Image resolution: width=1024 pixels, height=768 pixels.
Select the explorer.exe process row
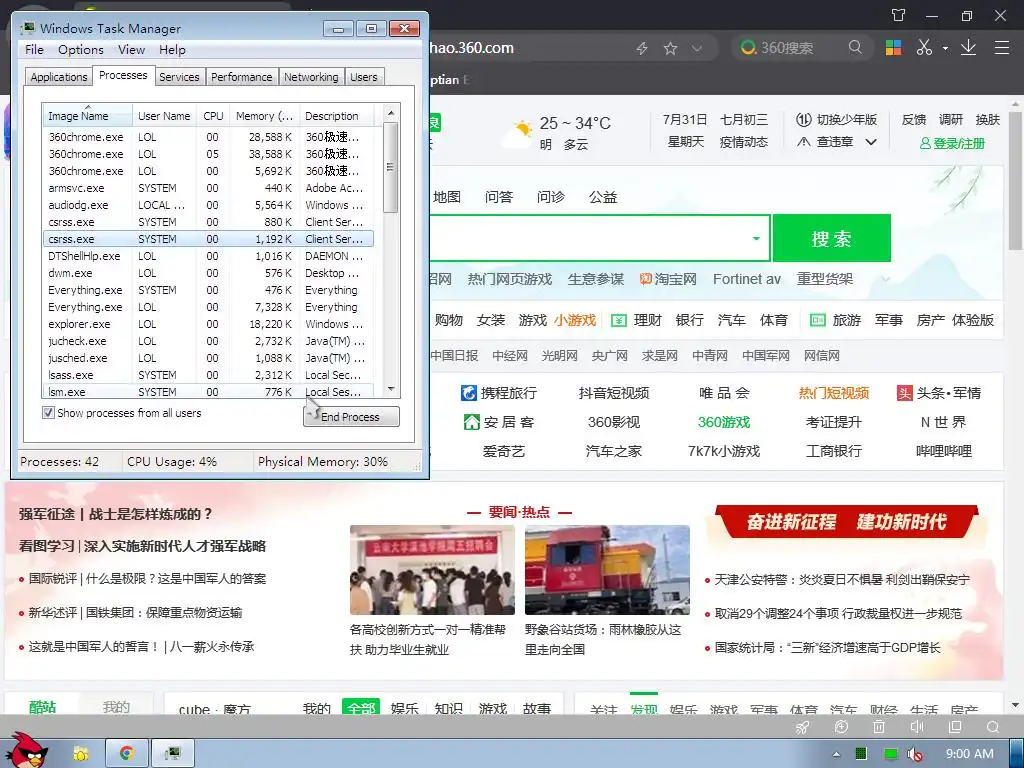[208, 324]
